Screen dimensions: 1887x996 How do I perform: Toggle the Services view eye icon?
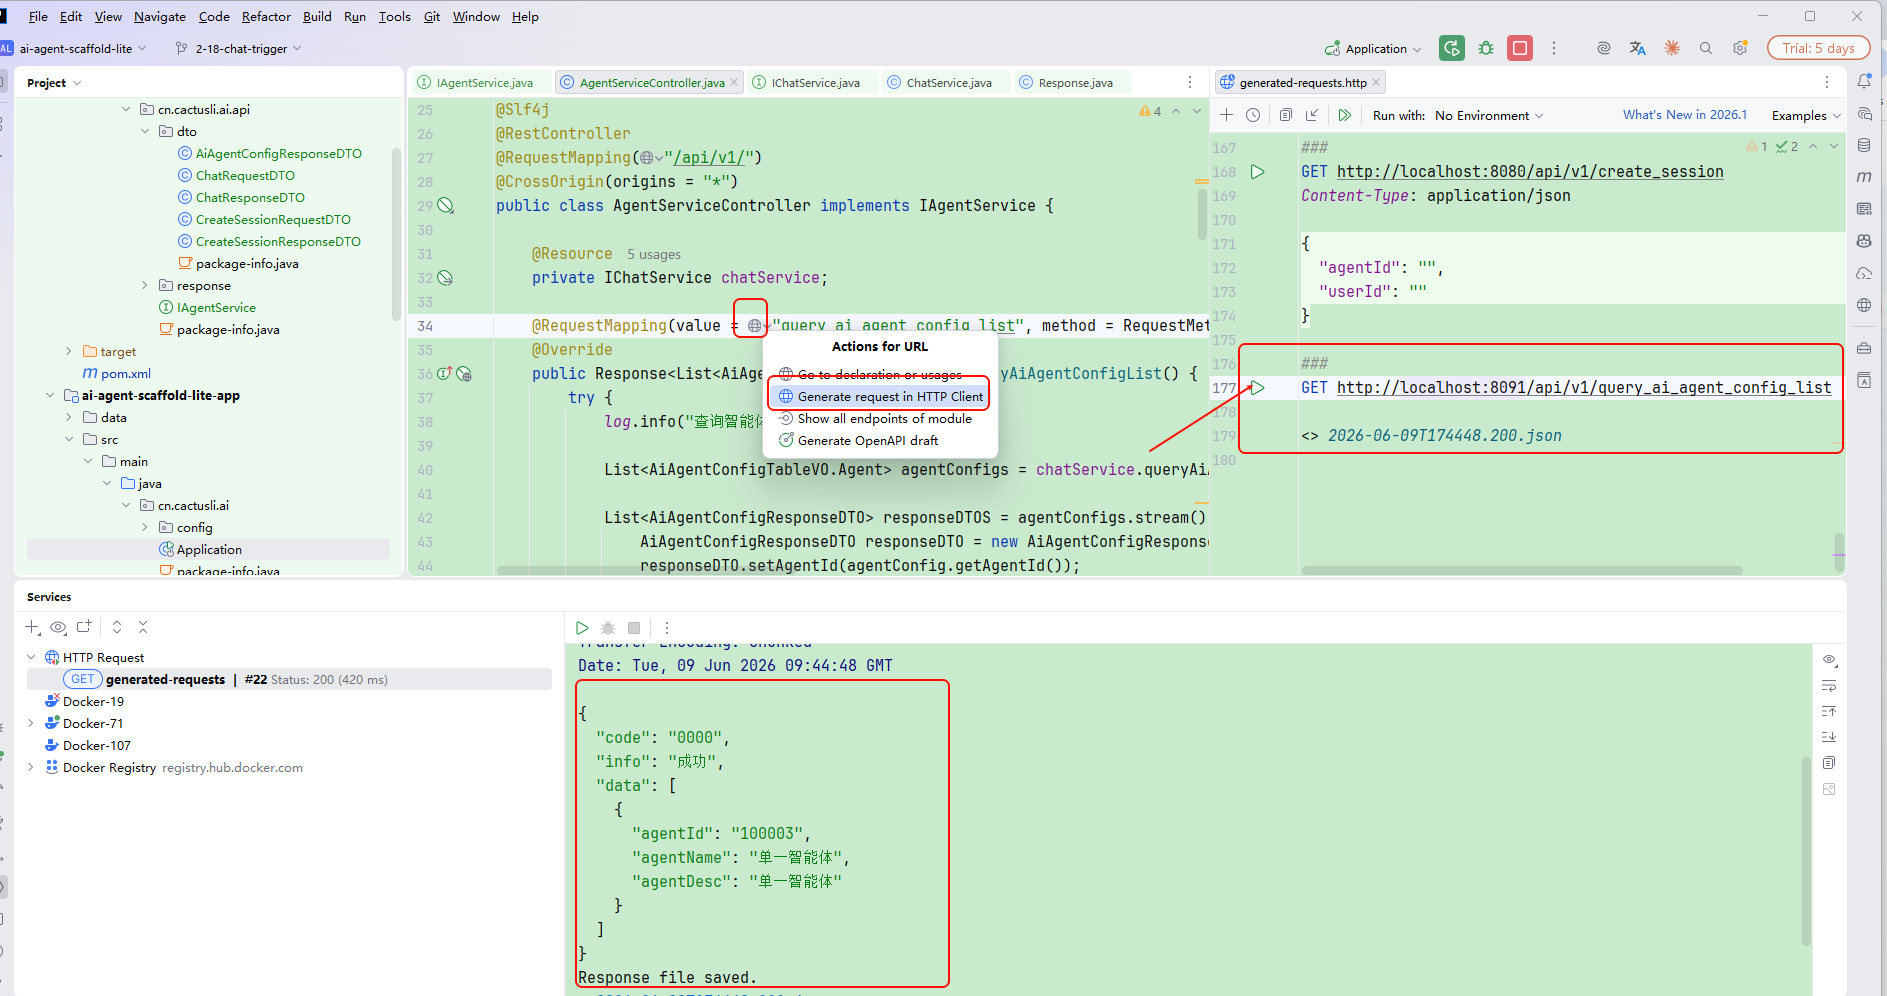[58, 627]
